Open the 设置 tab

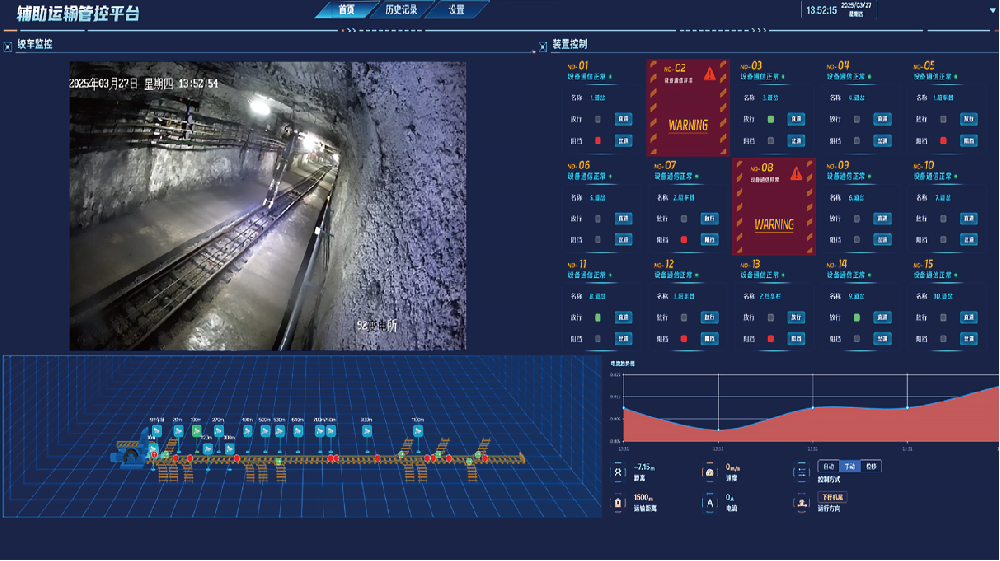456,9
